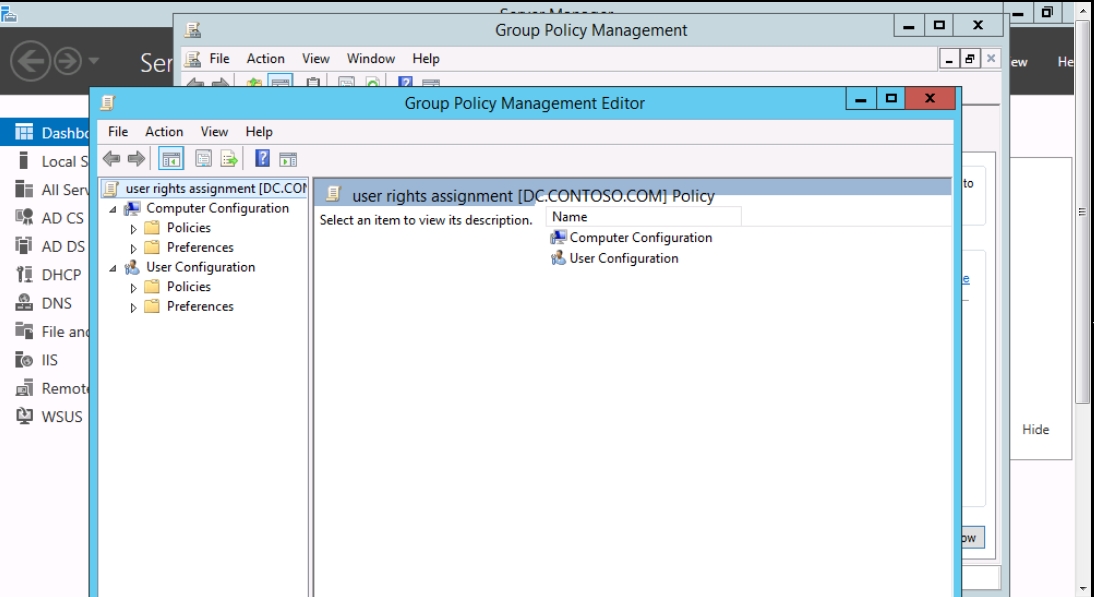Viewport: 1094px width, 597px height.
Task: Open Action menu in Group Policy Management Editor
Action: [164, 132]
